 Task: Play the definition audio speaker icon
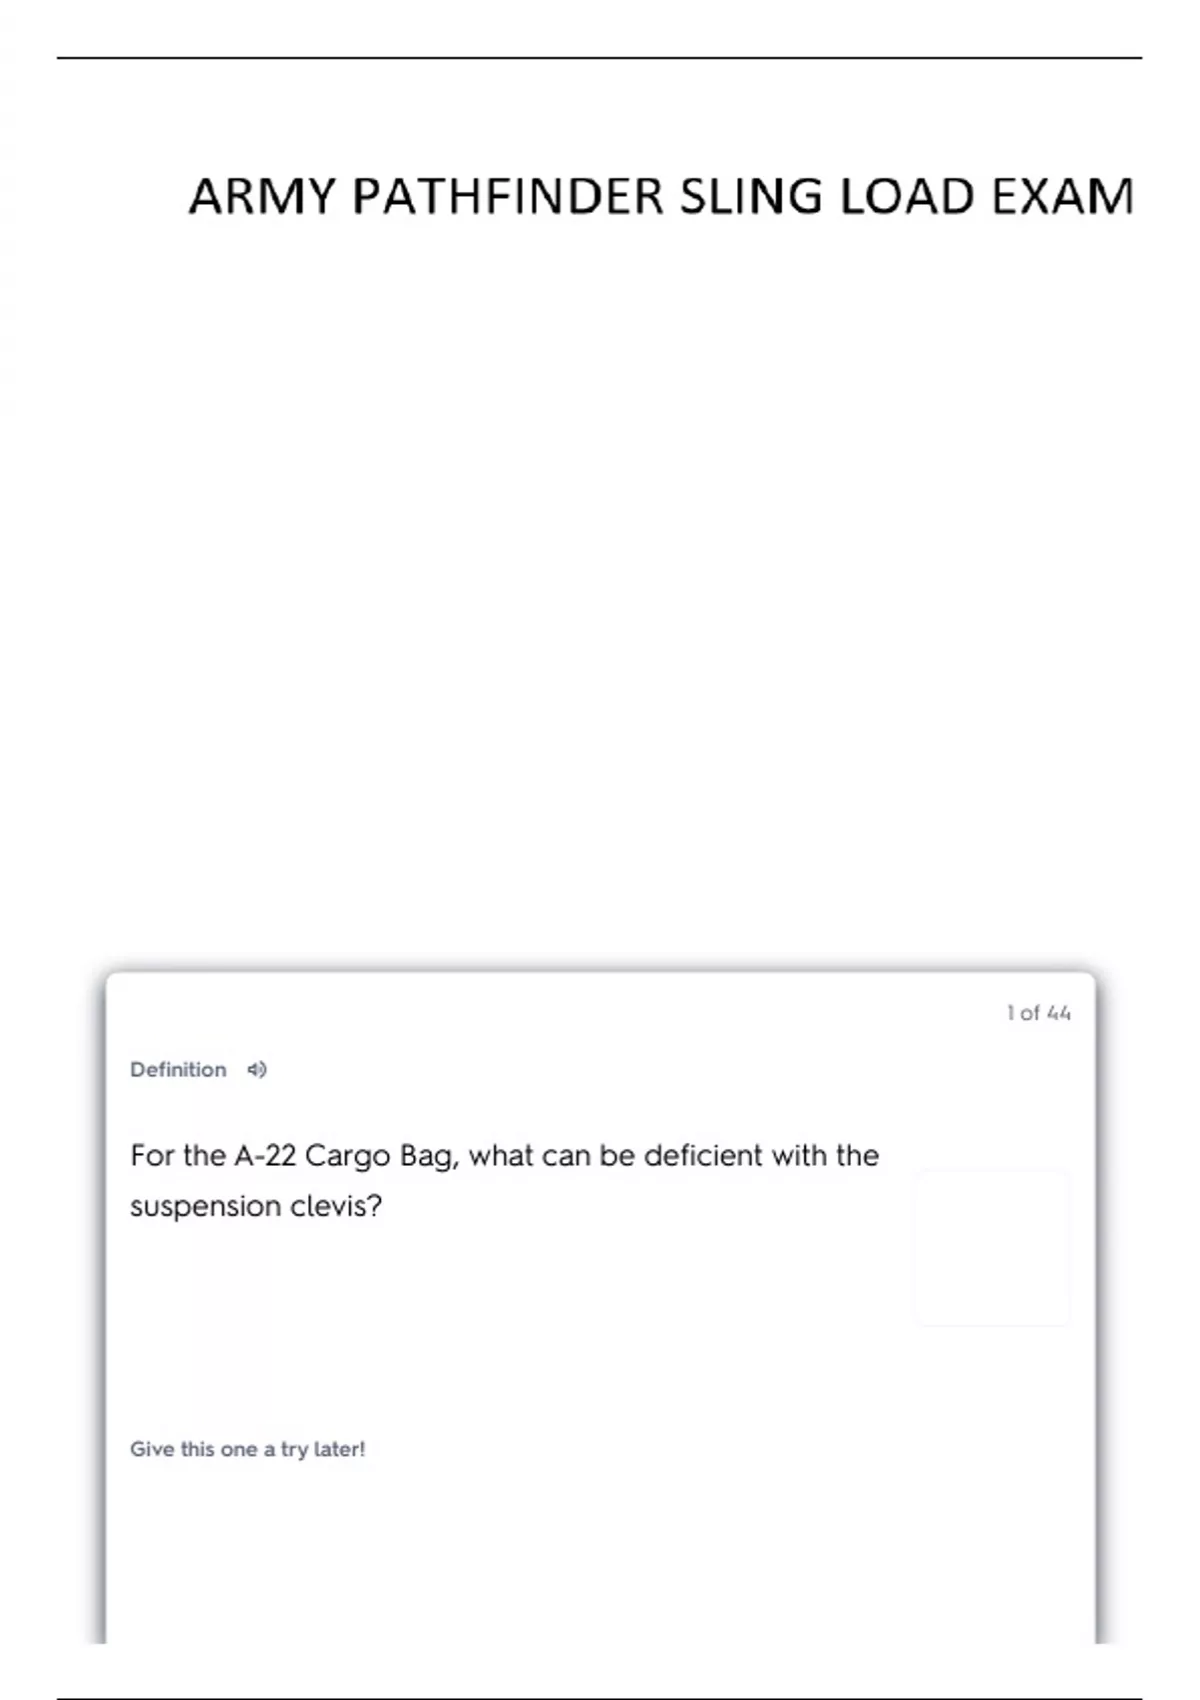click(257, 1070)
